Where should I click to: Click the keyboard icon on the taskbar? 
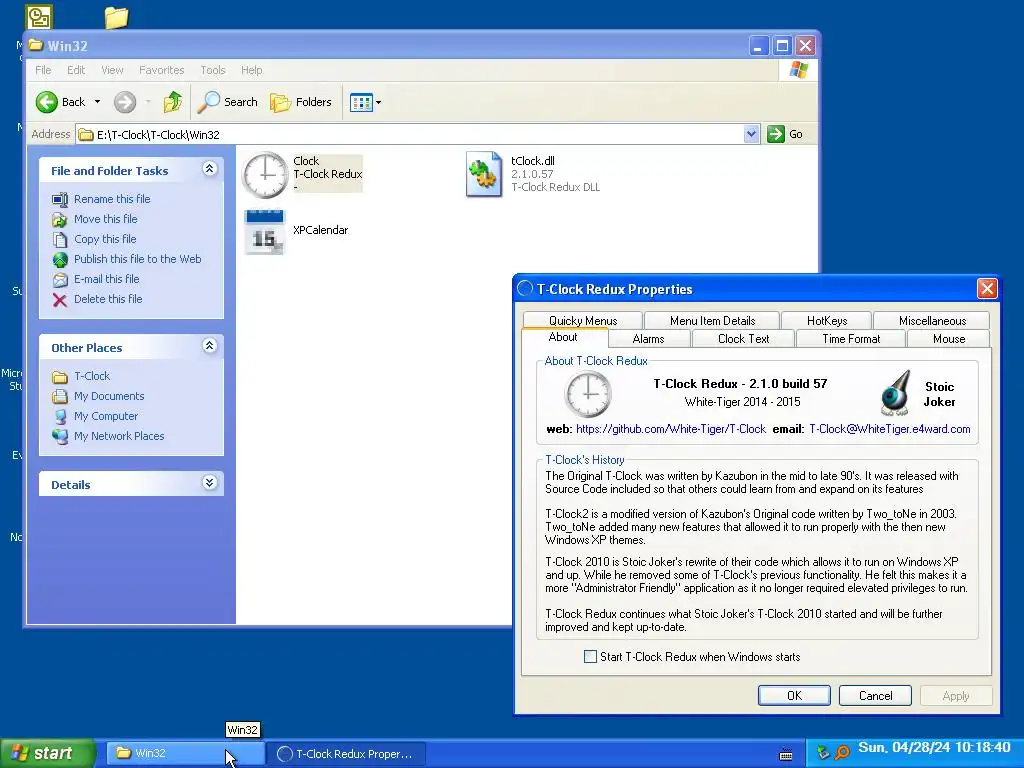coord(786,754)
